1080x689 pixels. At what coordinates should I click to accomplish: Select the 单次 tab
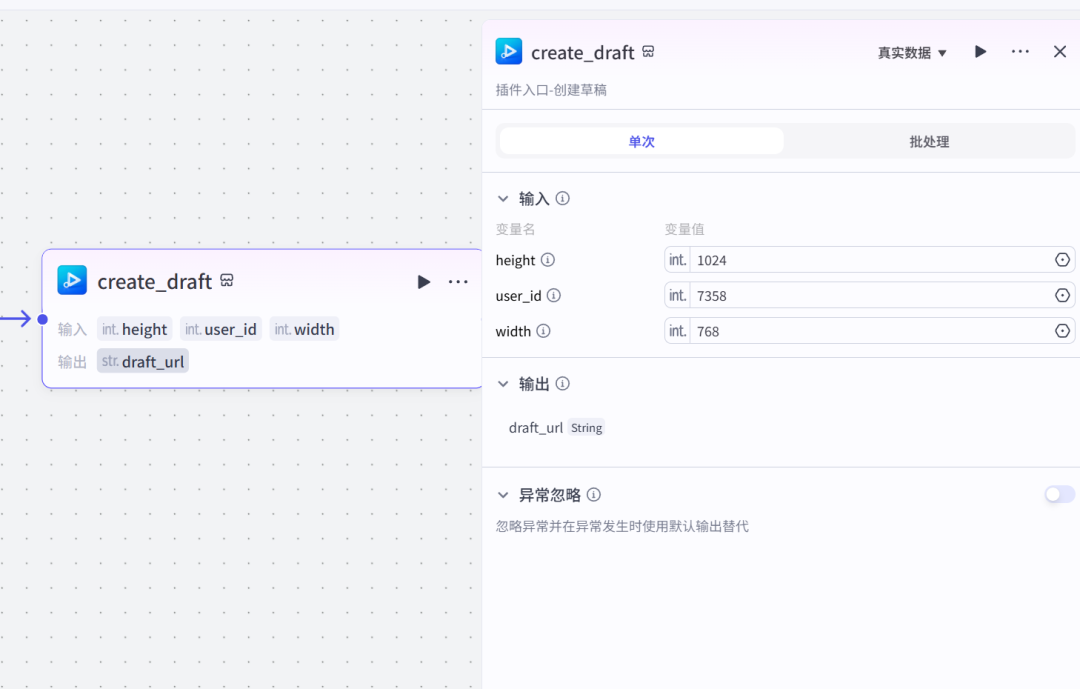pos(641,141)
